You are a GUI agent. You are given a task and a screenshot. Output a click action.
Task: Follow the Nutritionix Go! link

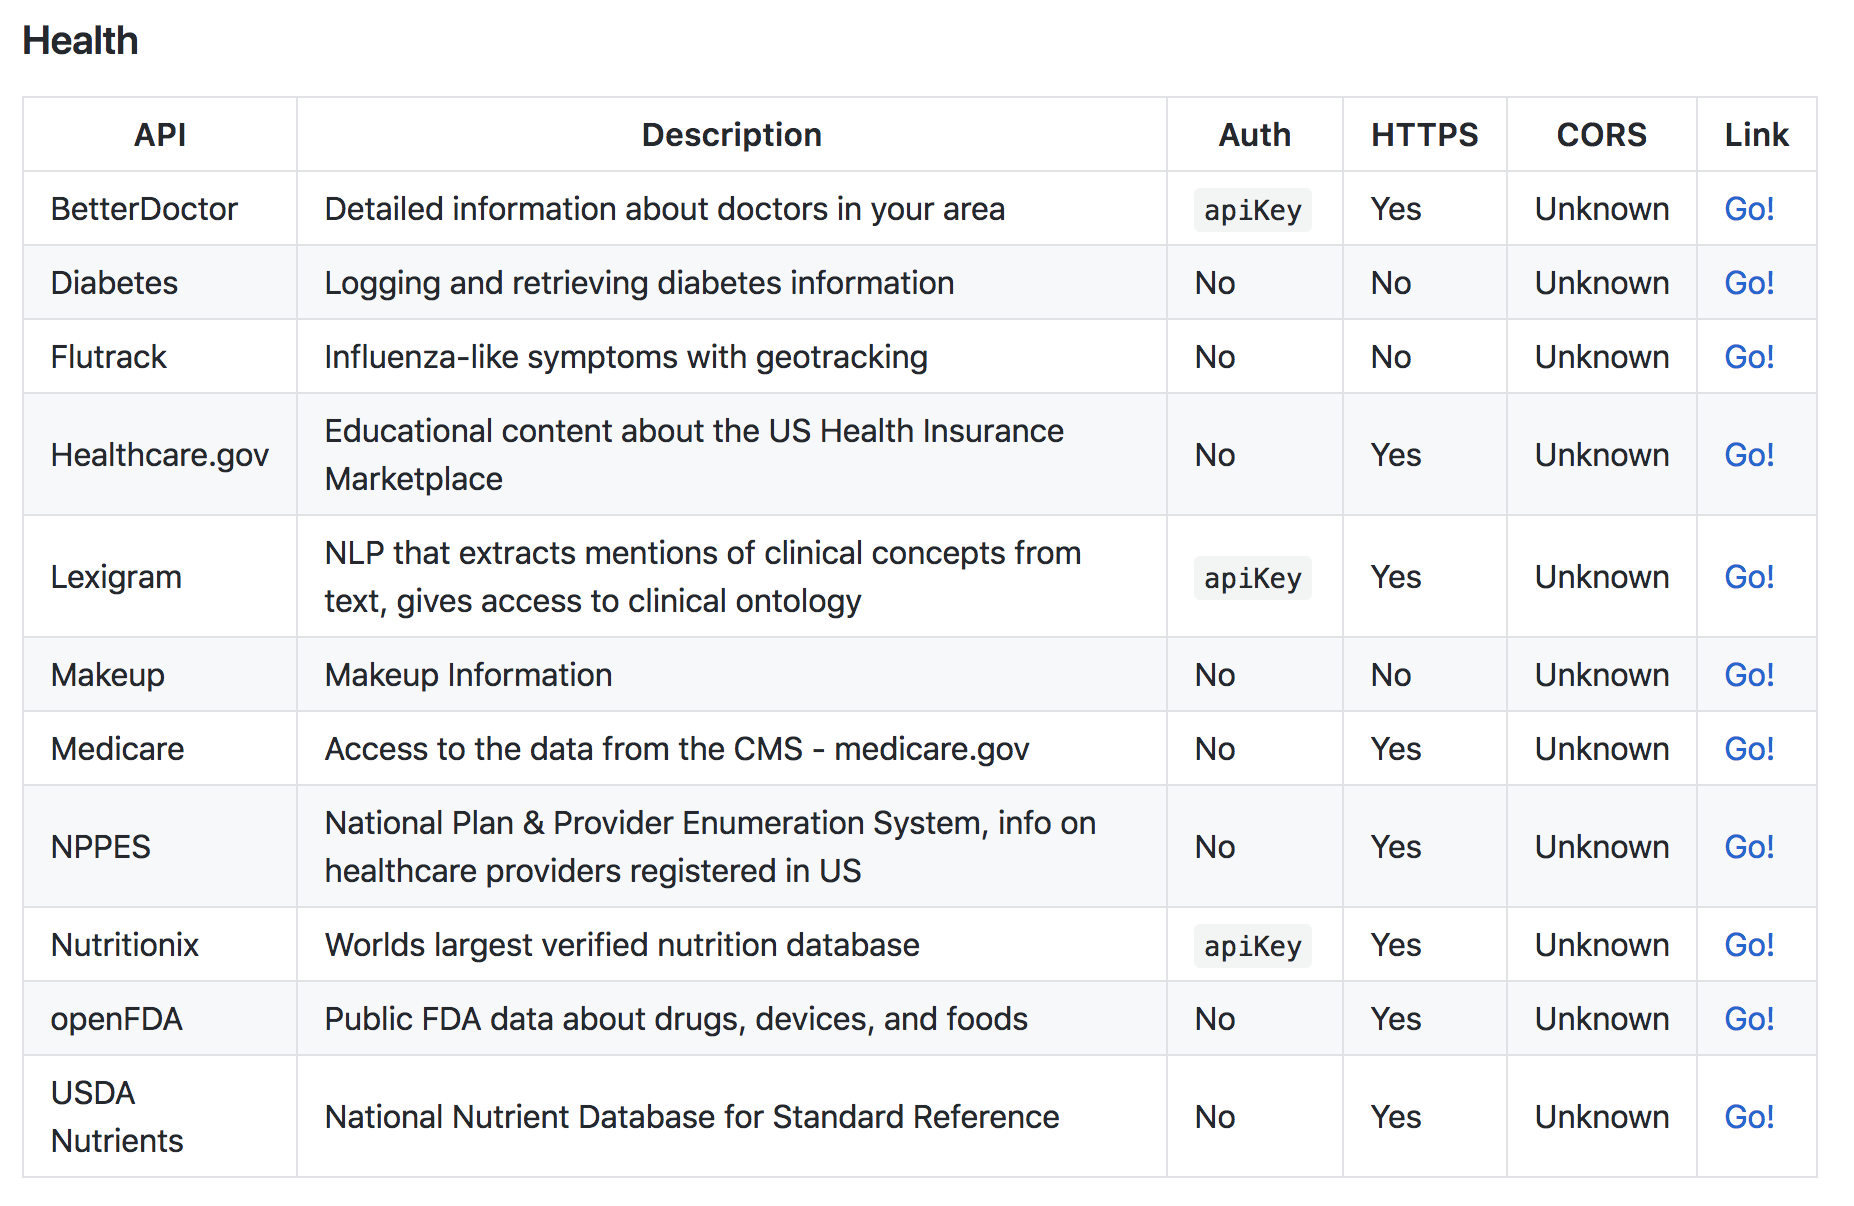[x=1748, y=945]
